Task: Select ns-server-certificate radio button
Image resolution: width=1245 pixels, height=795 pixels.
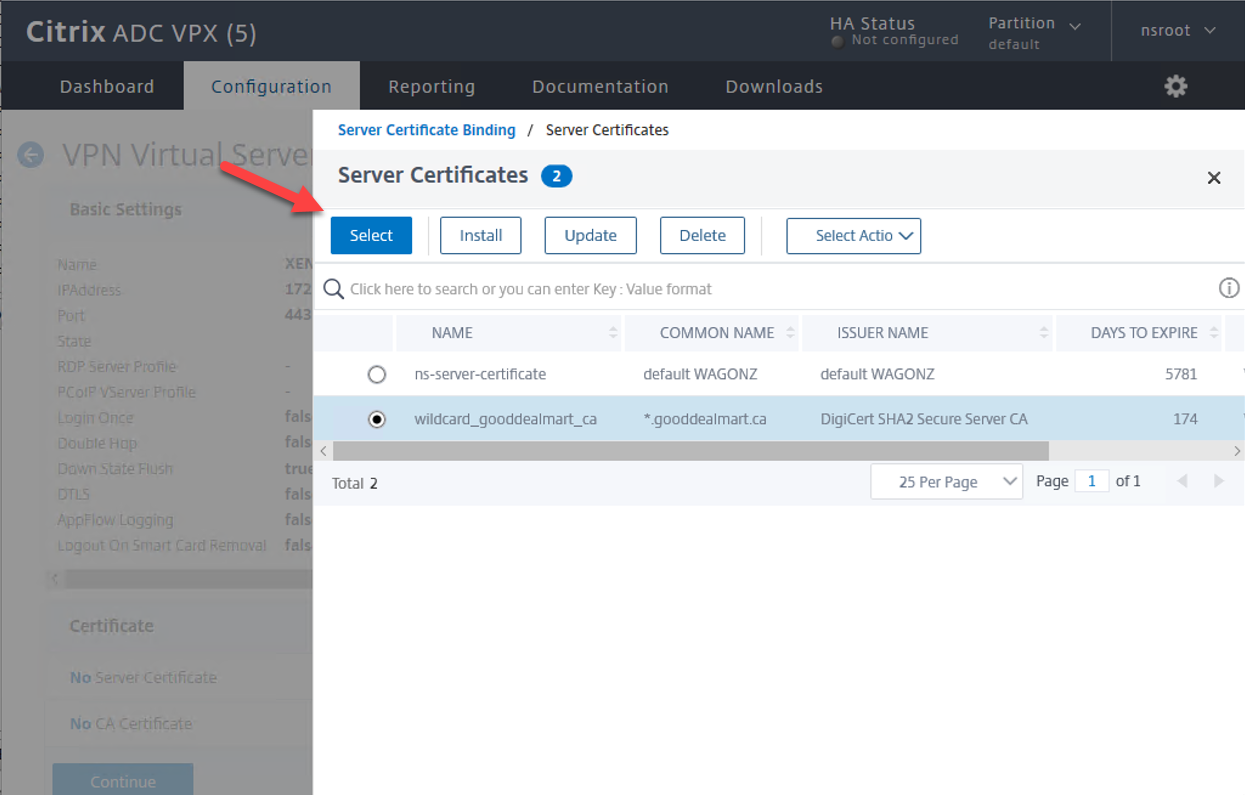Action: tap(377, 375)
